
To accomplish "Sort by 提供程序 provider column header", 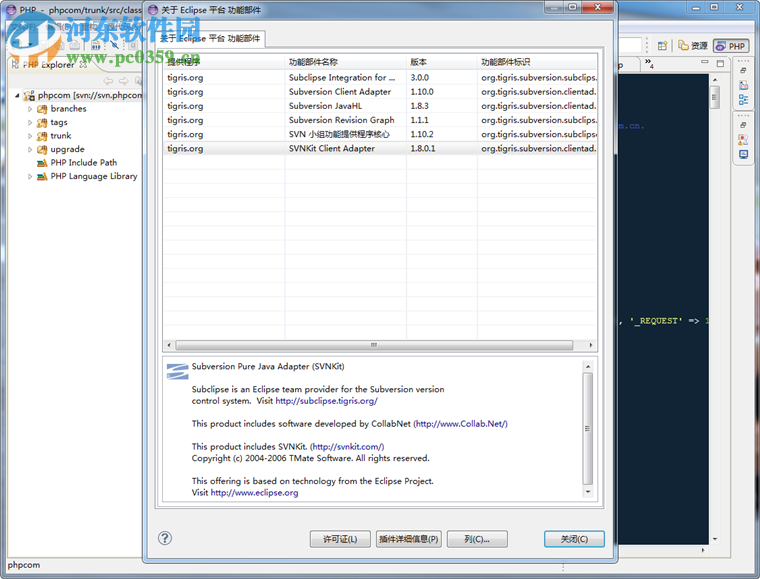I will pyautogui.click(x=224, y=62).
